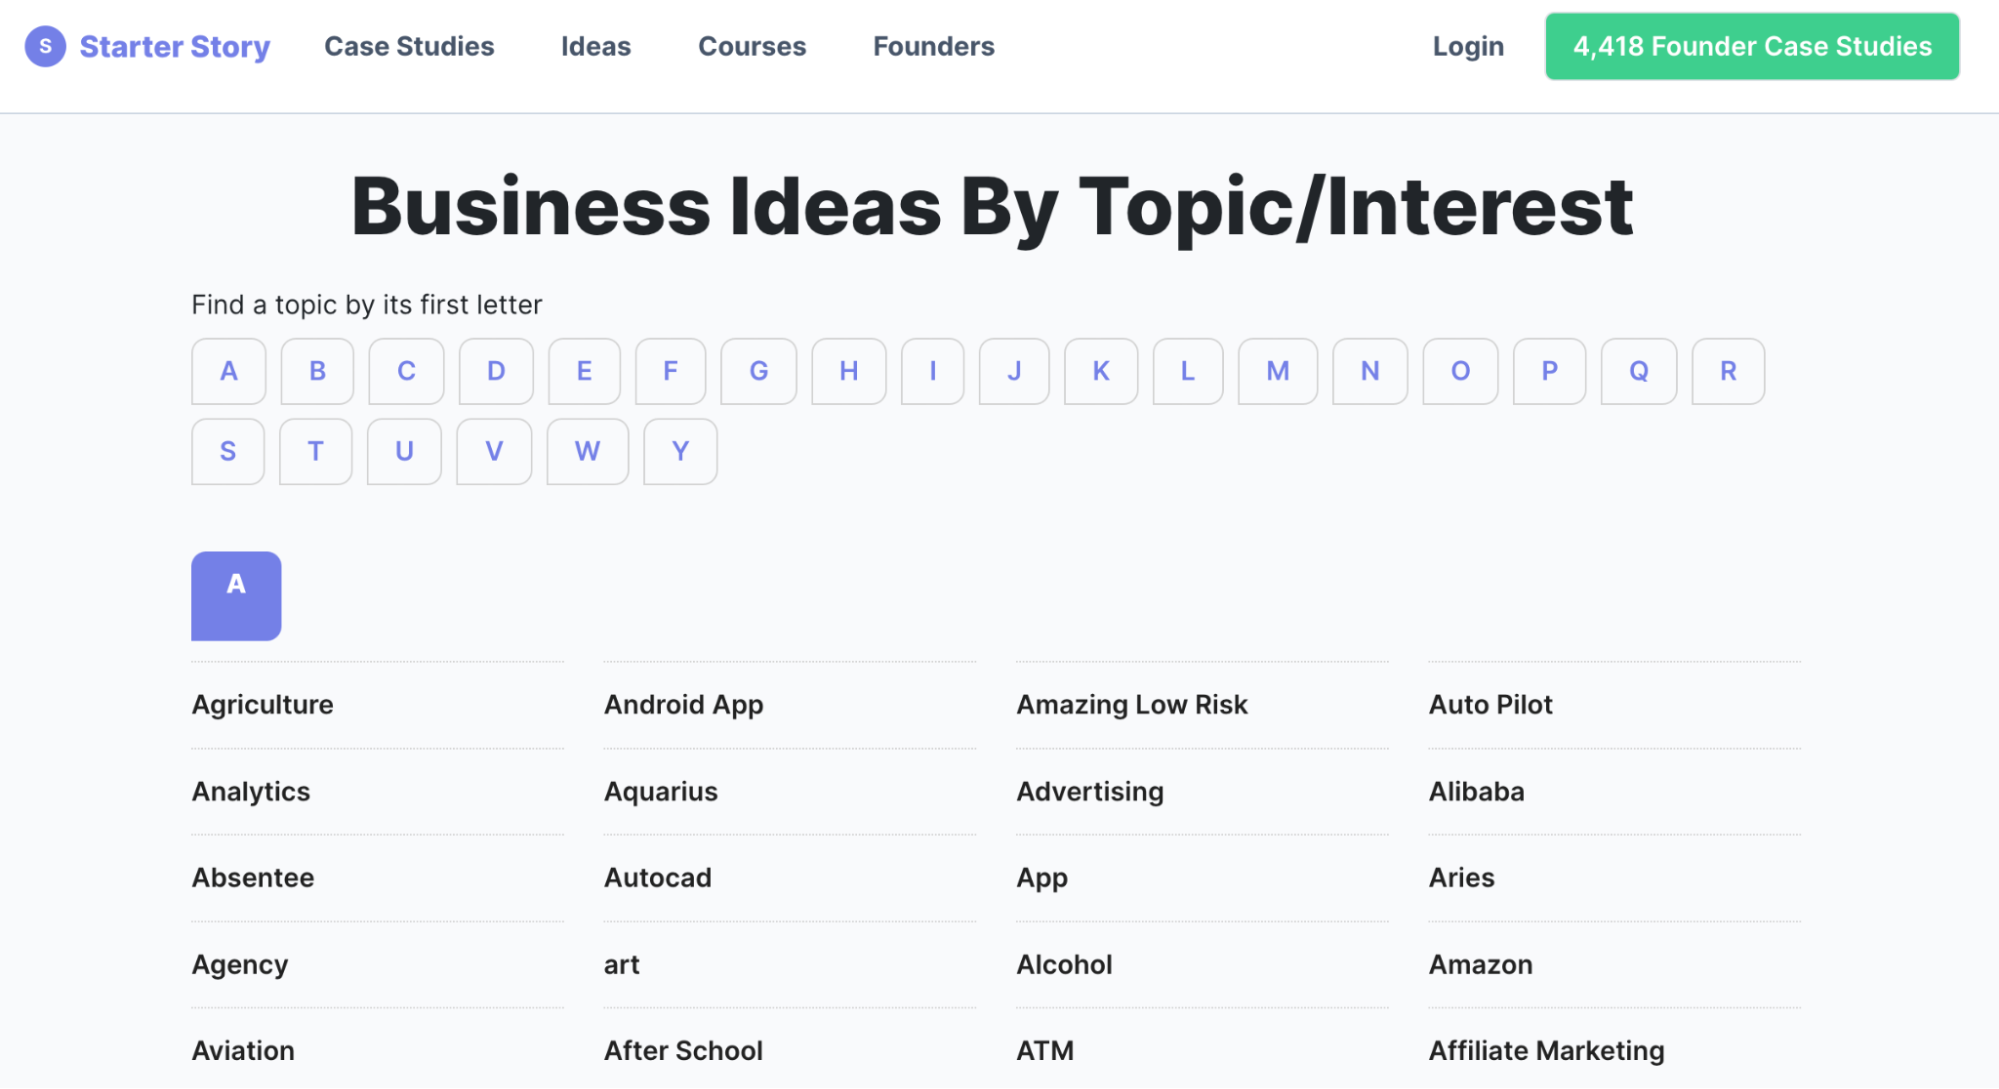Choose the letter D filter

(x=496, y=371)
